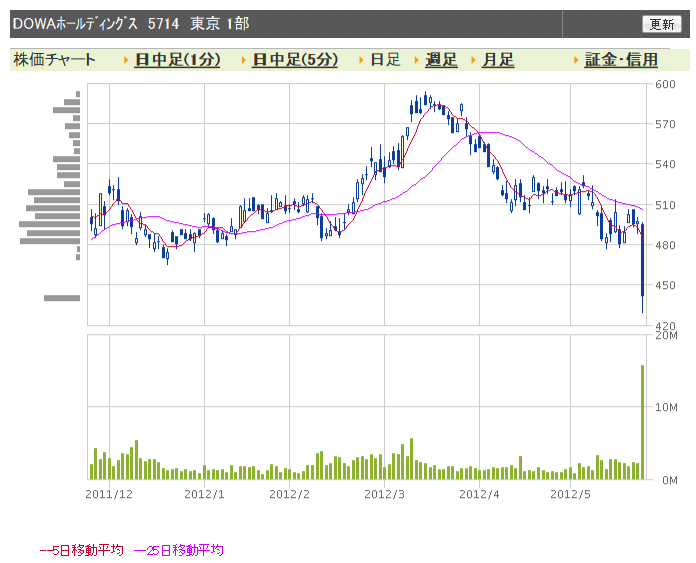Click the 600 price axis label
Screen dimensions: 696x563
[x=665, y=84]
